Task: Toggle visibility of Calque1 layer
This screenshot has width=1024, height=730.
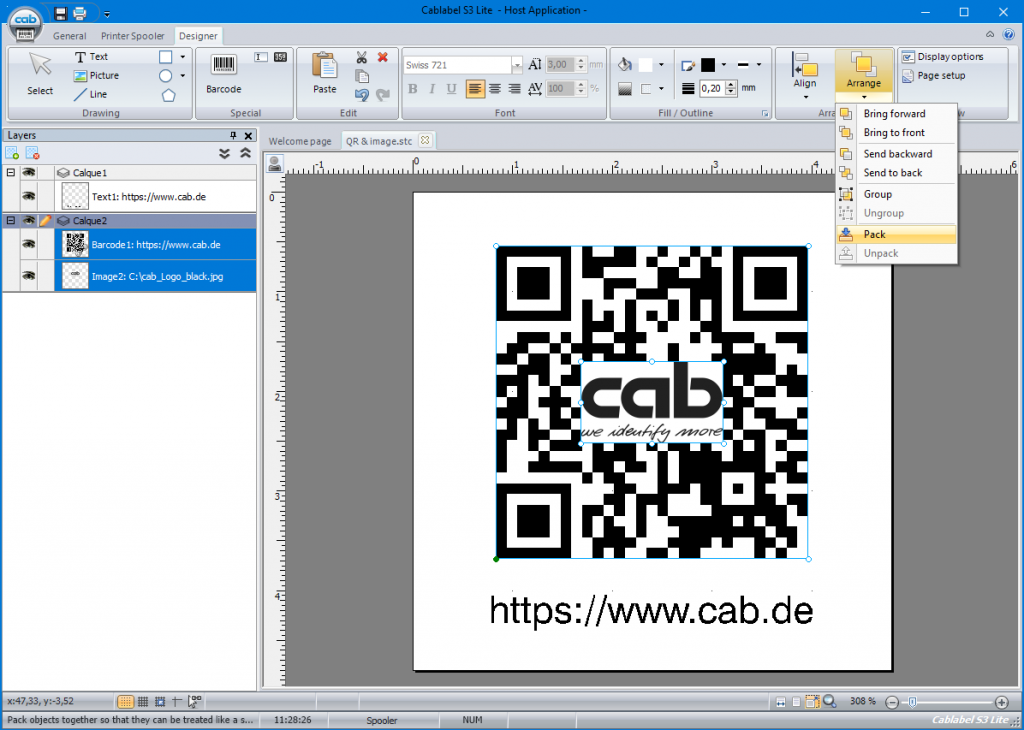Action: (x=29, y=172)
